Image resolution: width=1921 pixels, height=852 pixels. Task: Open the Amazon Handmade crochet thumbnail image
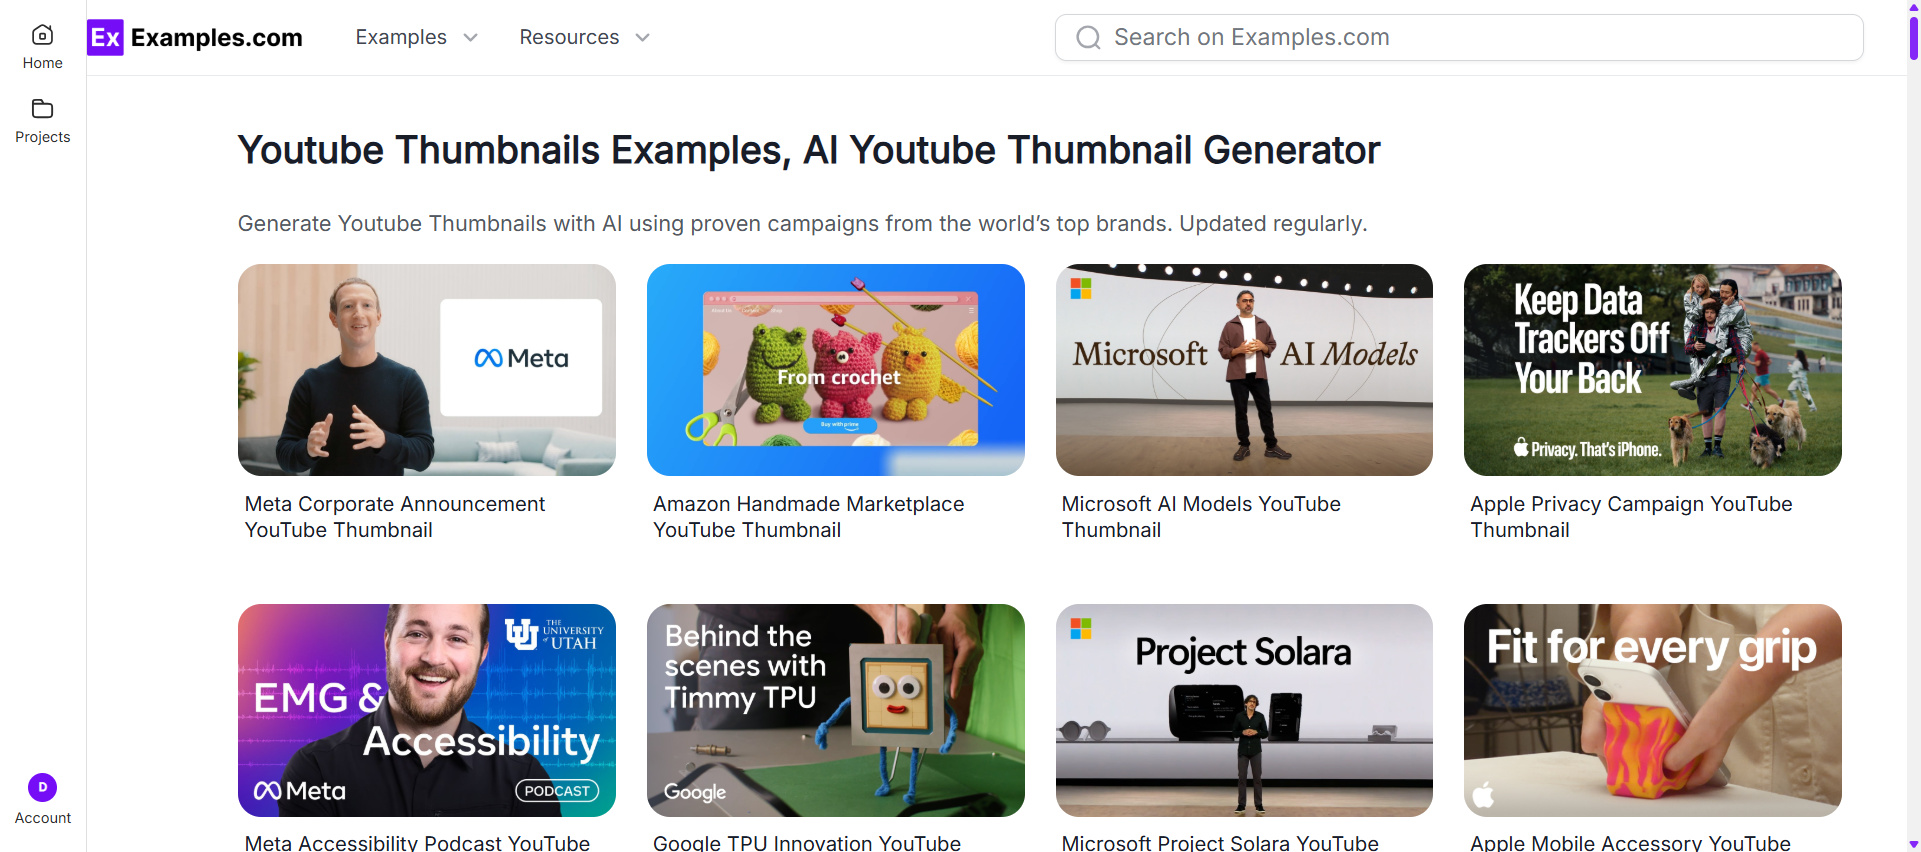(836, 370)
